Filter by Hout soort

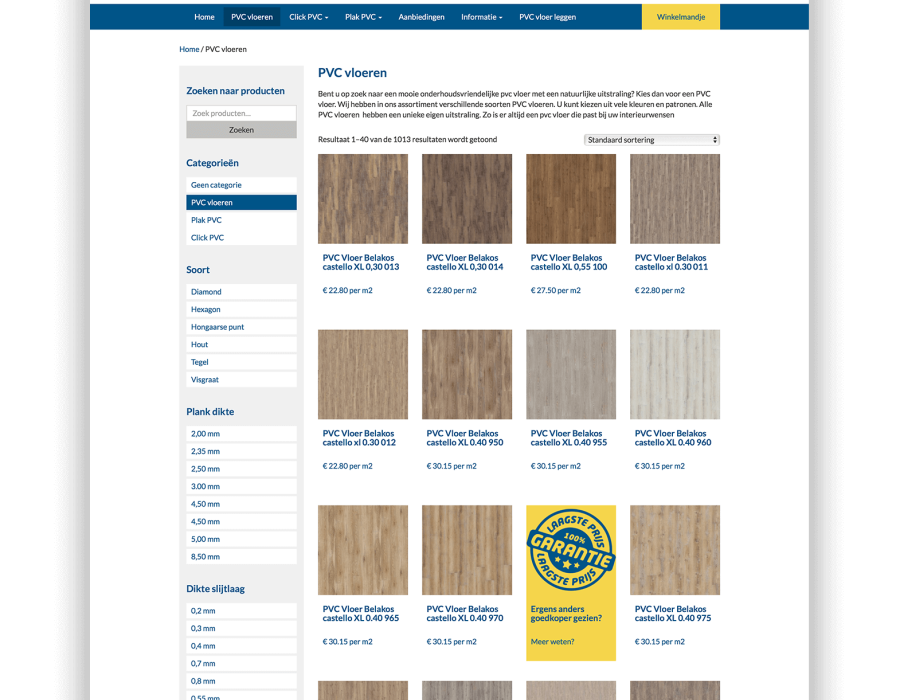(241, 344)
